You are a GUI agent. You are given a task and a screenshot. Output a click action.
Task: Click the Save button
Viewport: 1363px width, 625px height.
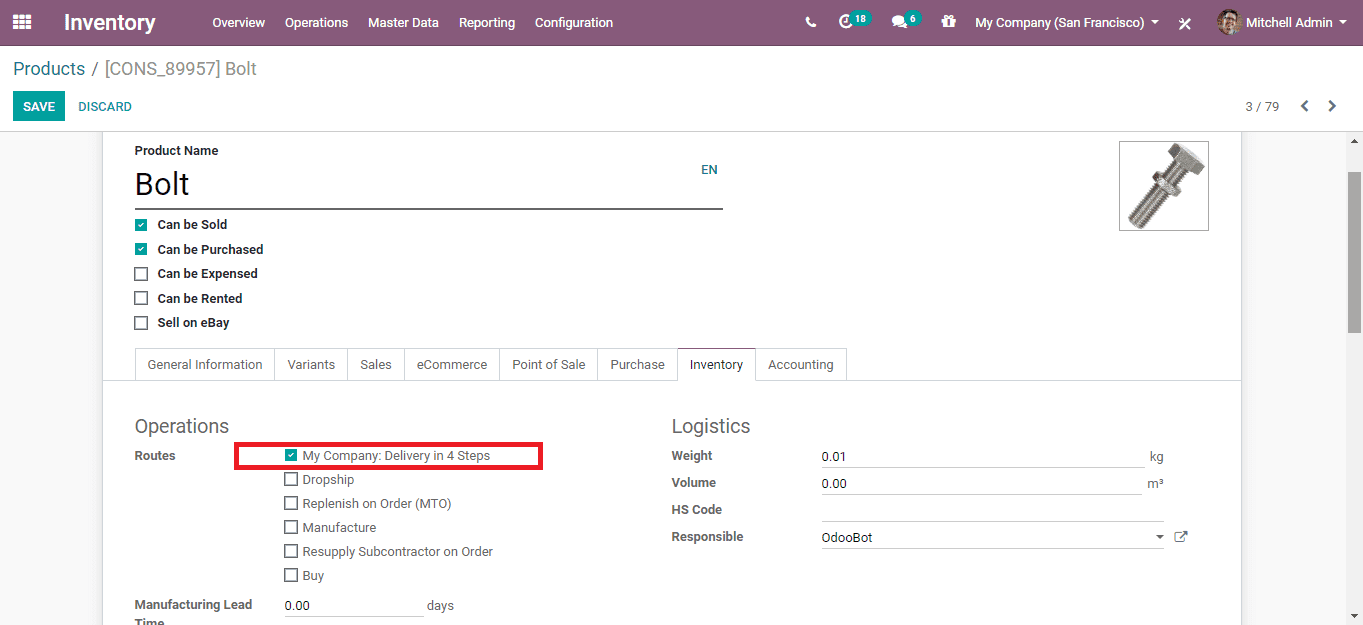(39, 106)
